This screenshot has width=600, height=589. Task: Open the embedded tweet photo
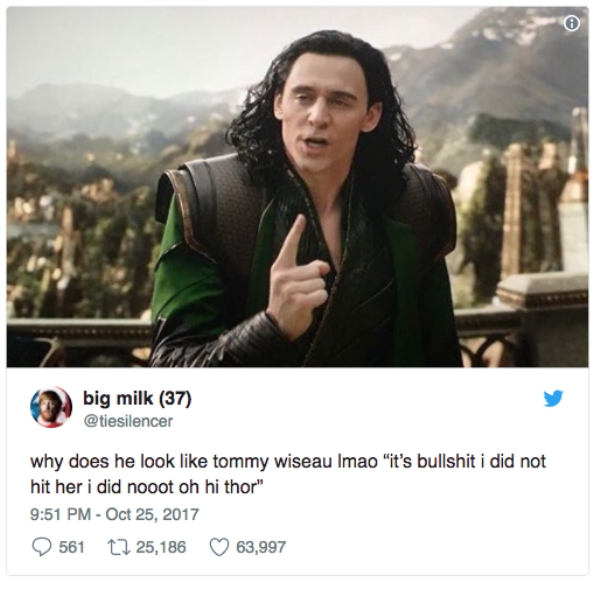click(x=297, y=186)
